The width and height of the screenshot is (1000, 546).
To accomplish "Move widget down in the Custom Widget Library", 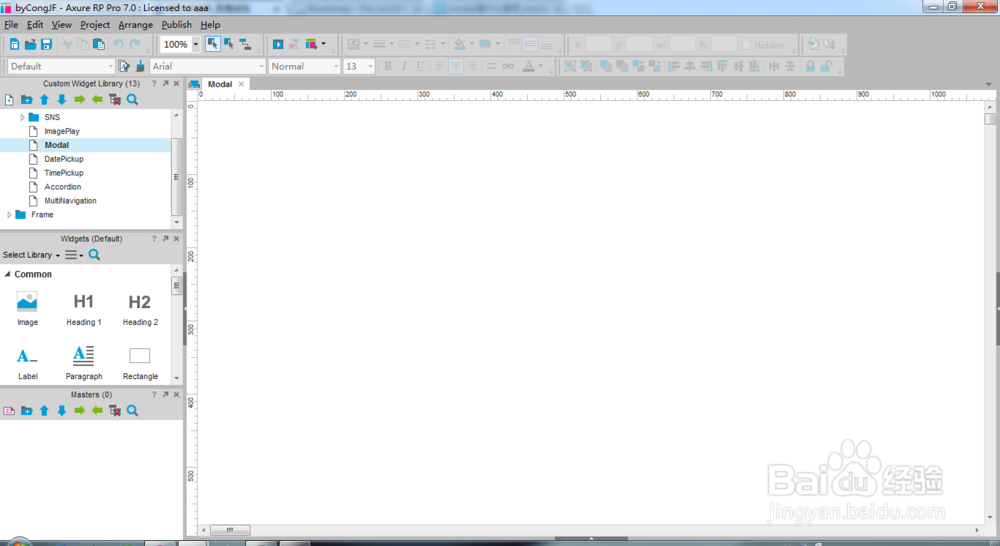I will point(62,100).
